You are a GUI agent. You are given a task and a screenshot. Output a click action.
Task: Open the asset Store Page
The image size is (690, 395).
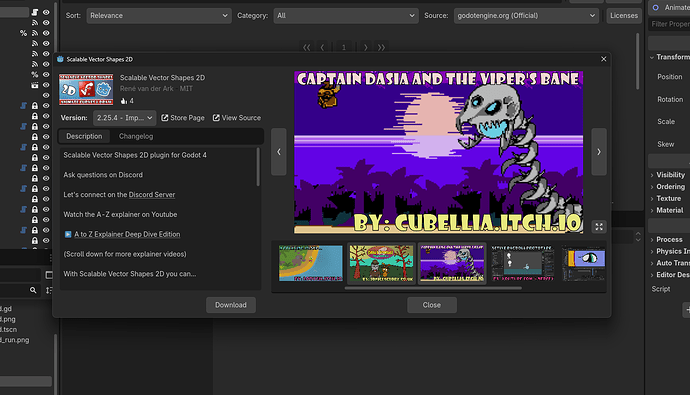[x=183, y=118]
